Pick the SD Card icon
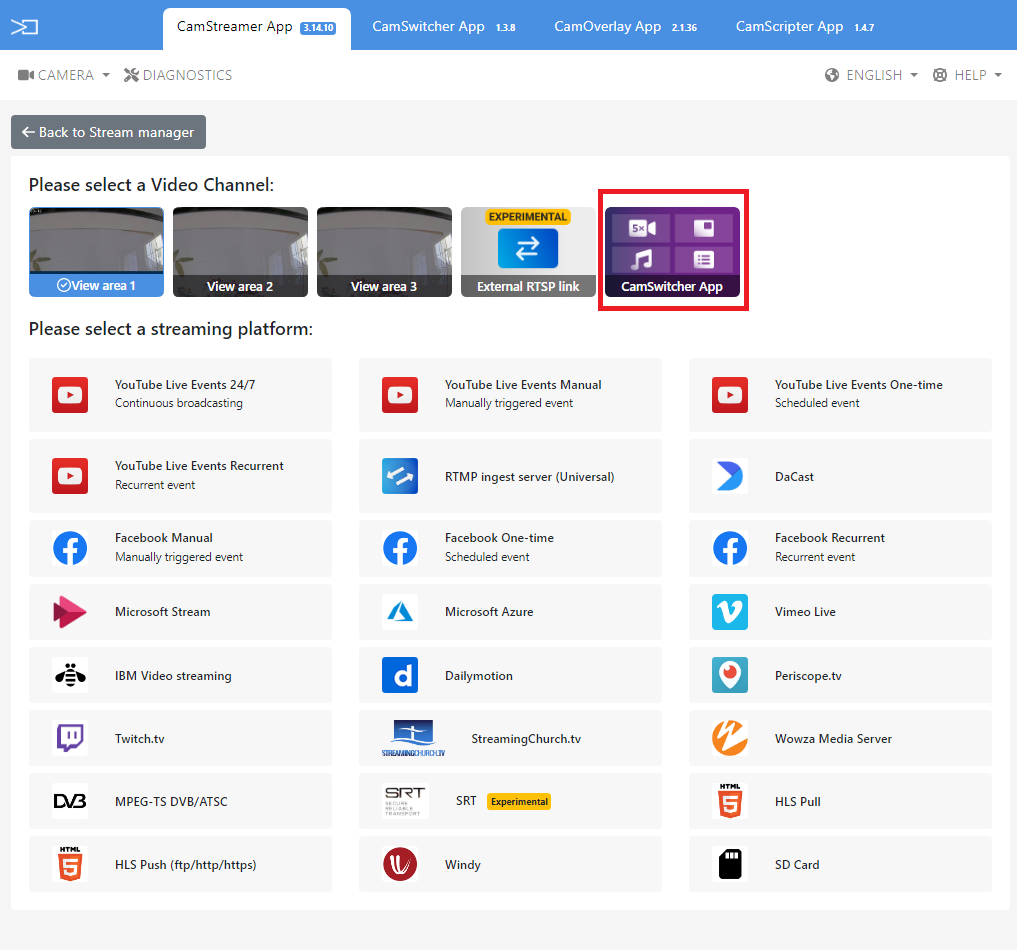1017x950 pixels. (730, 865)
